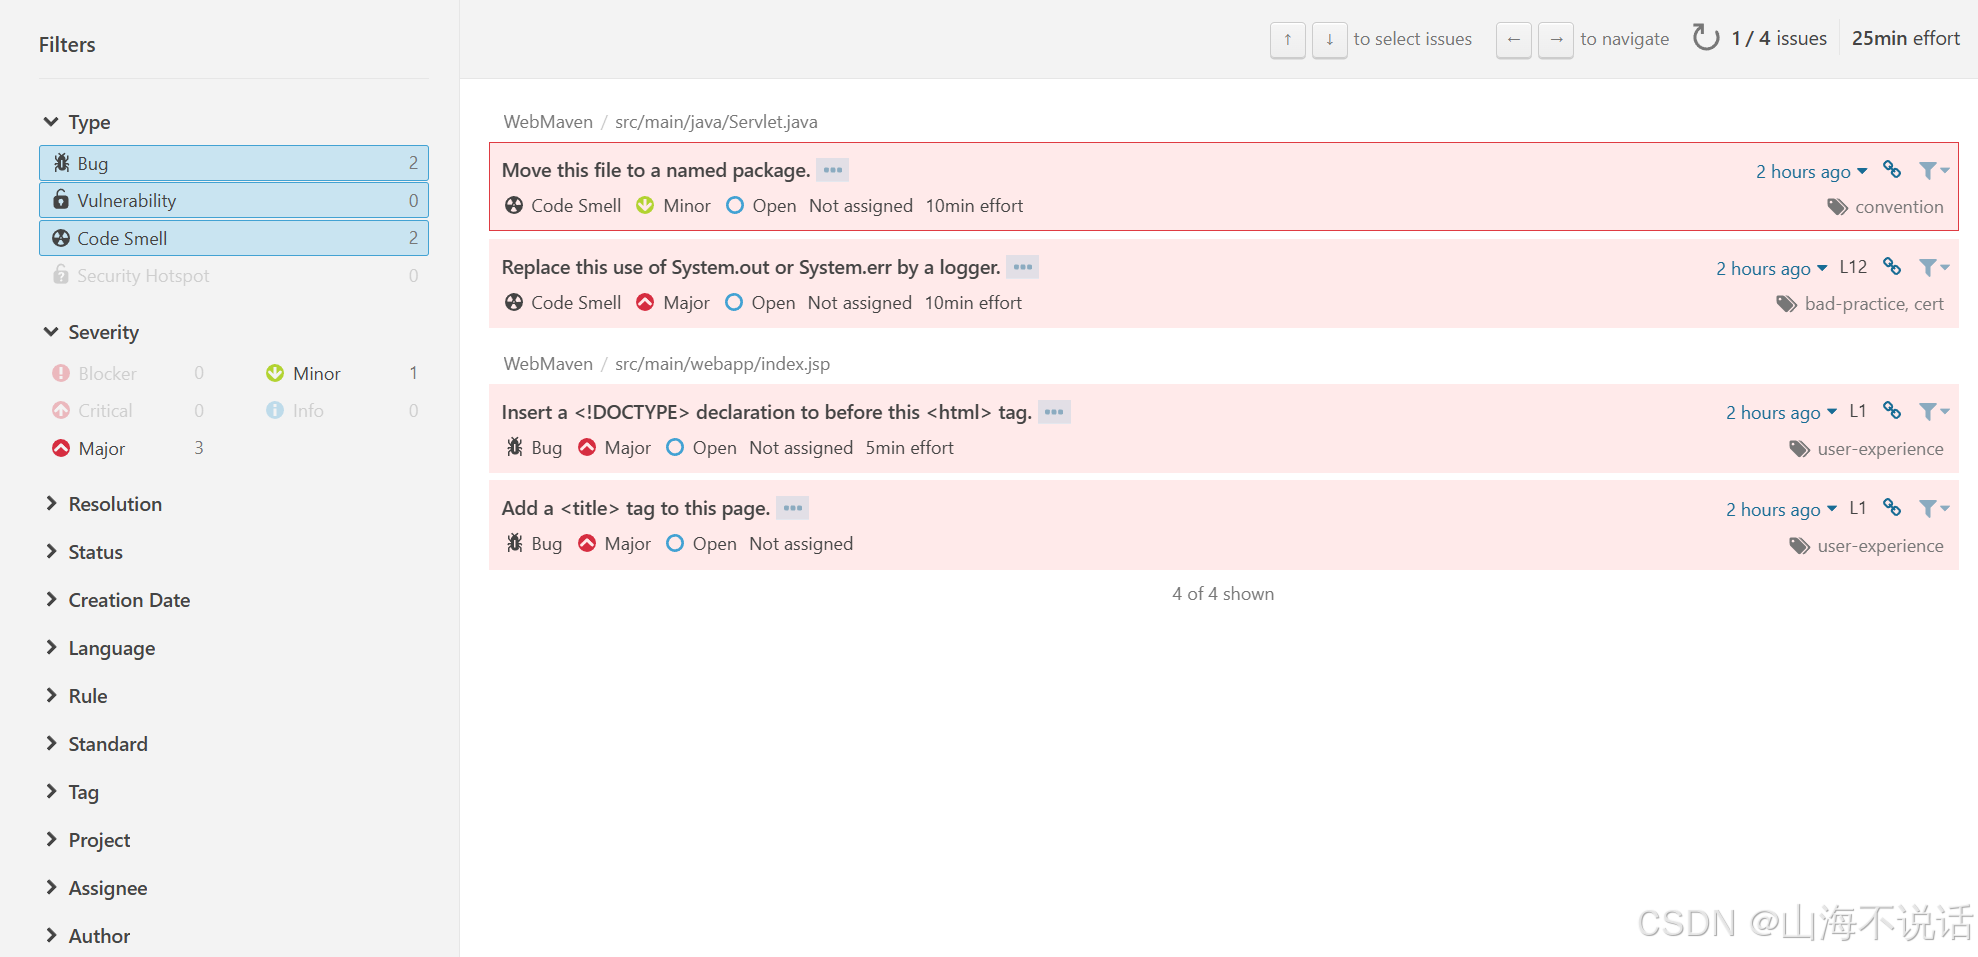Click the right arrow navigate icon
1978x957 pixels.
click(x=1556, y=40)
